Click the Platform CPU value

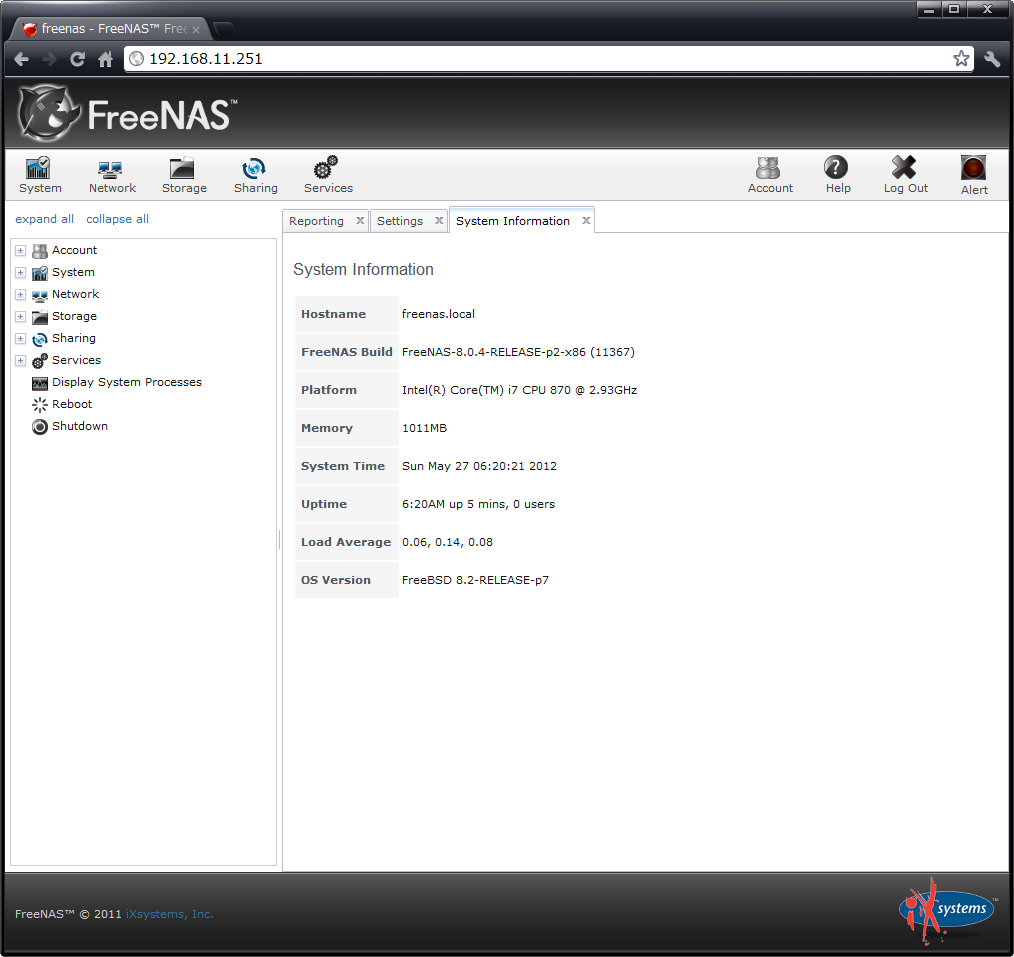(x=519, y=391)
